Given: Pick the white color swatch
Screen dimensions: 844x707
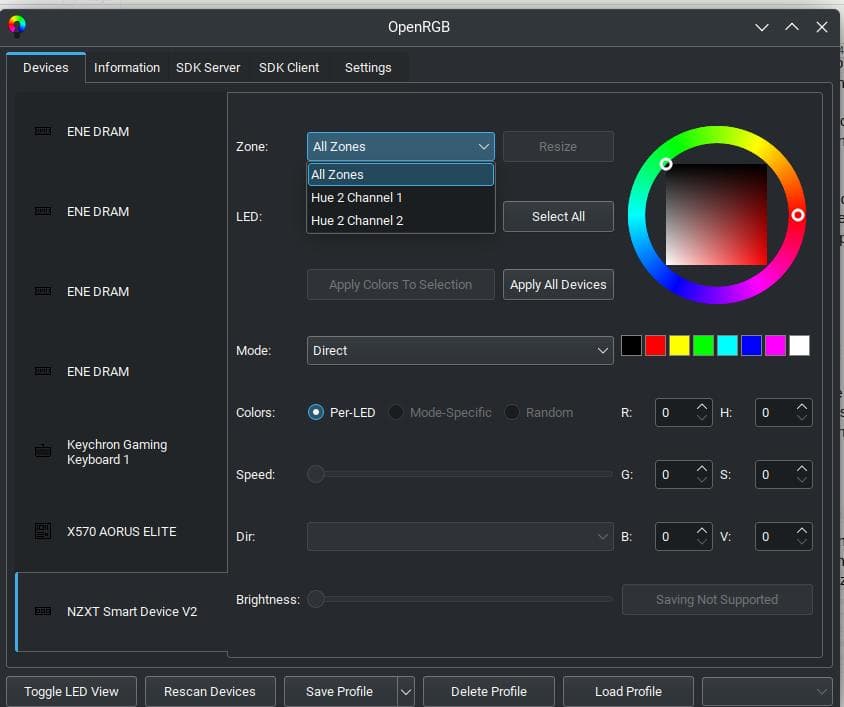Looking at the screenshot, I should tap(799, 345).
